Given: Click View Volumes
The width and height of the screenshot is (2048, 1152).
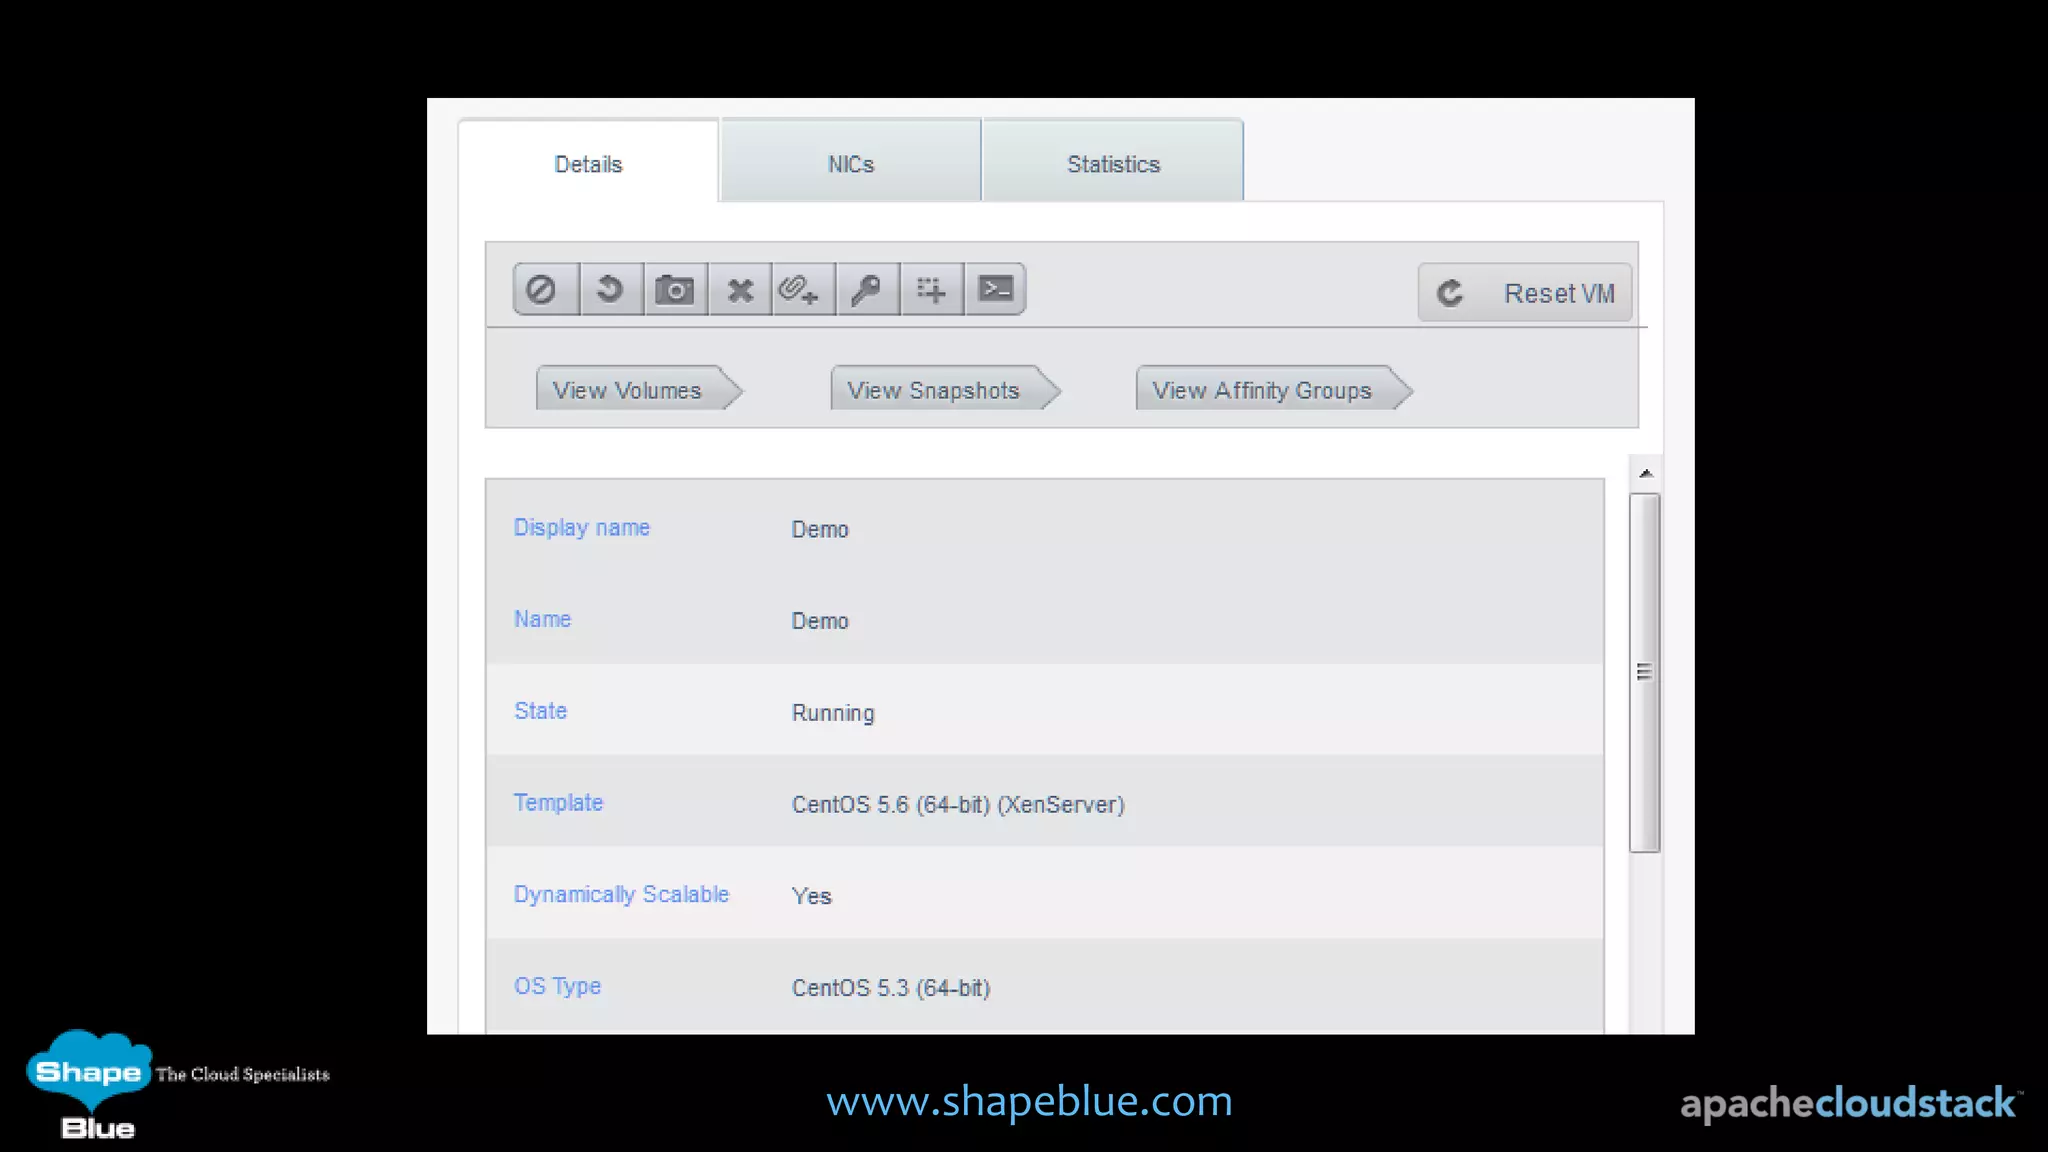Looking at the screenshot, I should coord(639,390).
